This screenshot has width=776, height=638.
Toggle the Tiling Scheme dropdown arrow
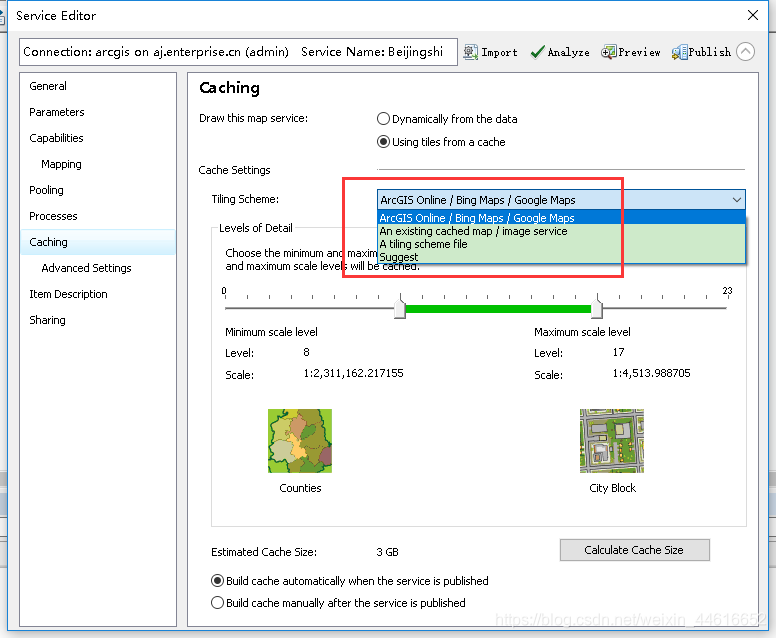(736, 200)
